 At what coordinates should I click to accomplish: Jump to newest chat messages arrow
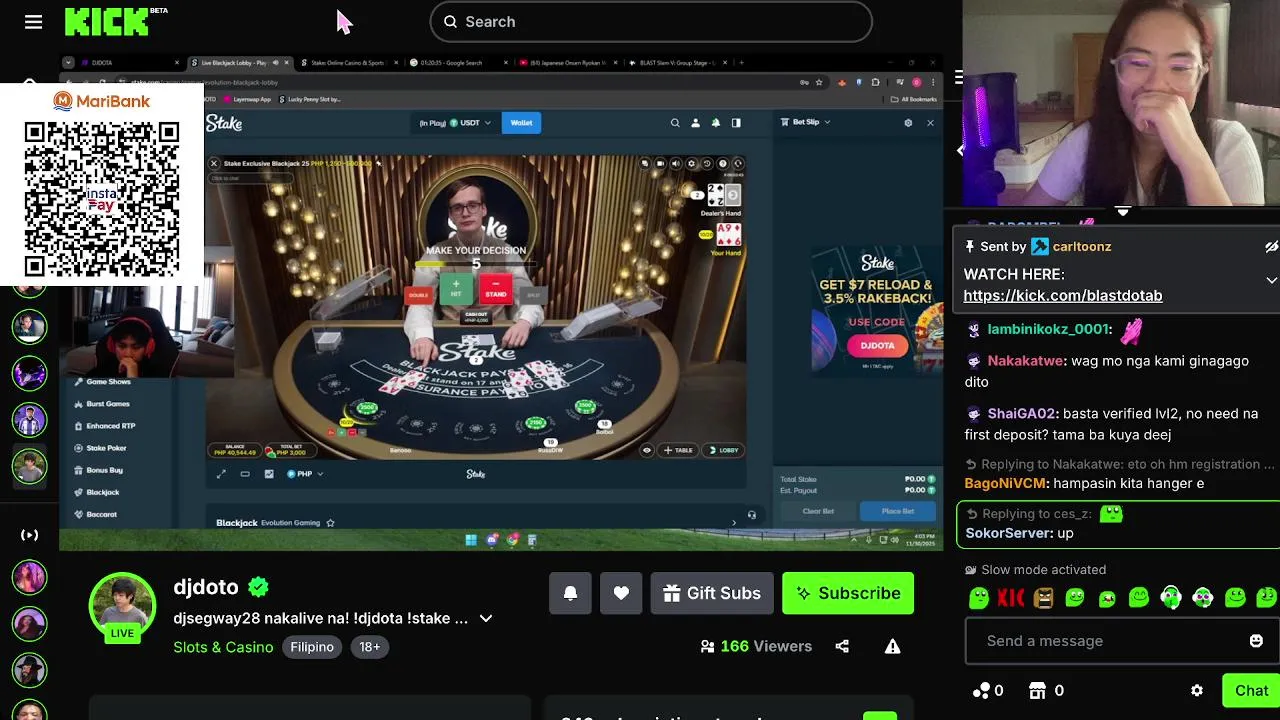1123,212
